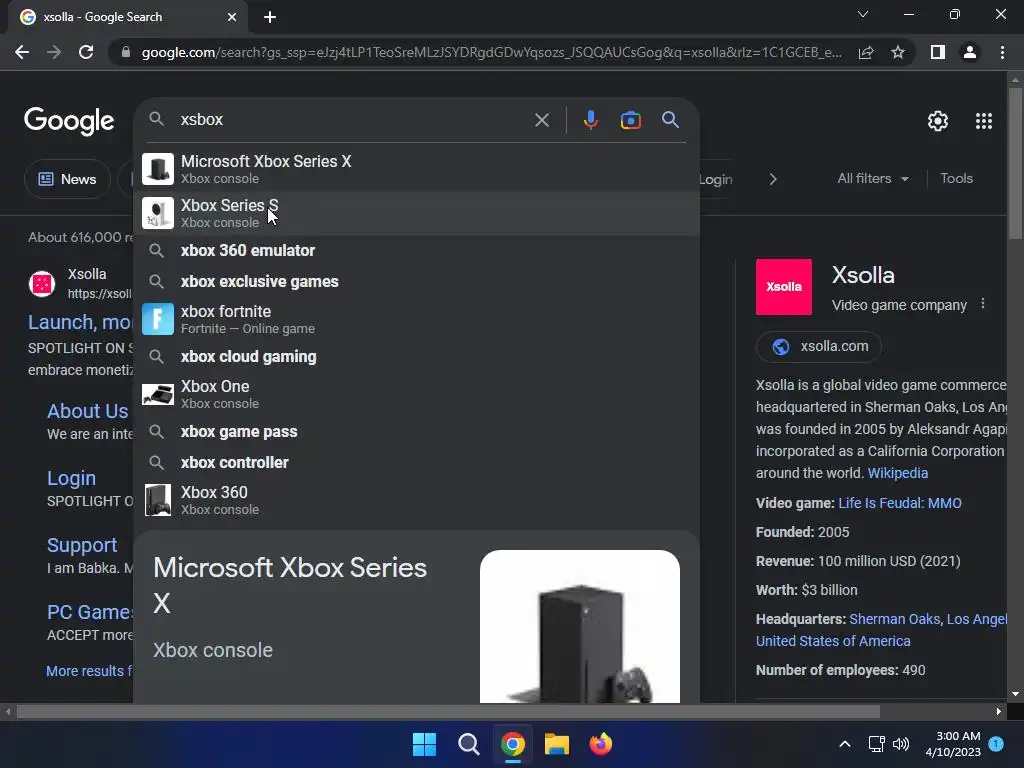Click the Google logo

click(x=69, y=121)
